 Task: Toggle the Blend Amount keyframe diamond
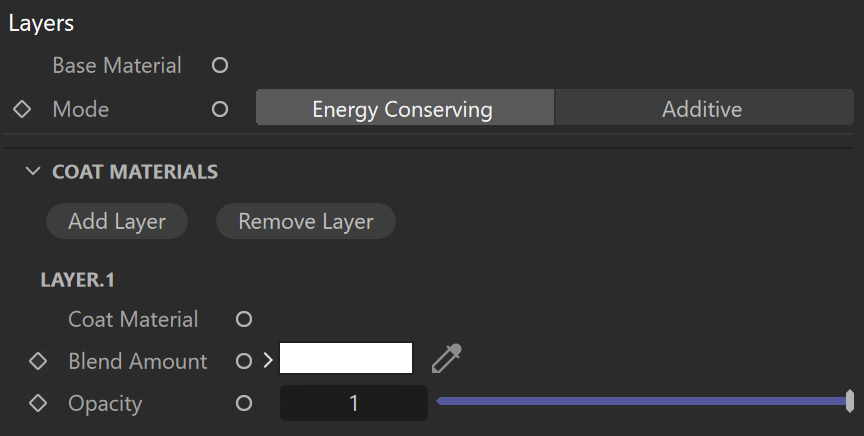pyautogui.click(x=38, y=361)
